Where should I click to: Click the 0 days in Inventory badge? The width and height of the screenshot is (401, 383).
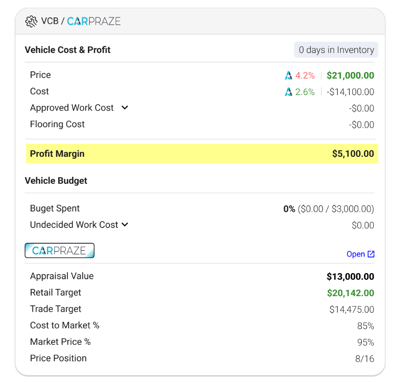point(336,50)
